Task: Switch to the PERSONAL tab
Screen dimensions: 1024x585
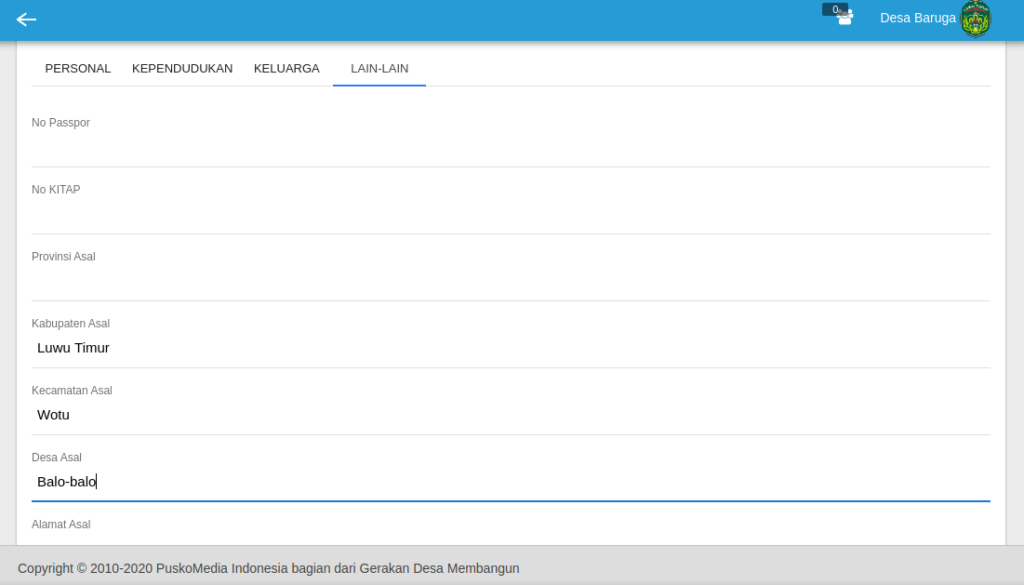Action: coord(78,69)
